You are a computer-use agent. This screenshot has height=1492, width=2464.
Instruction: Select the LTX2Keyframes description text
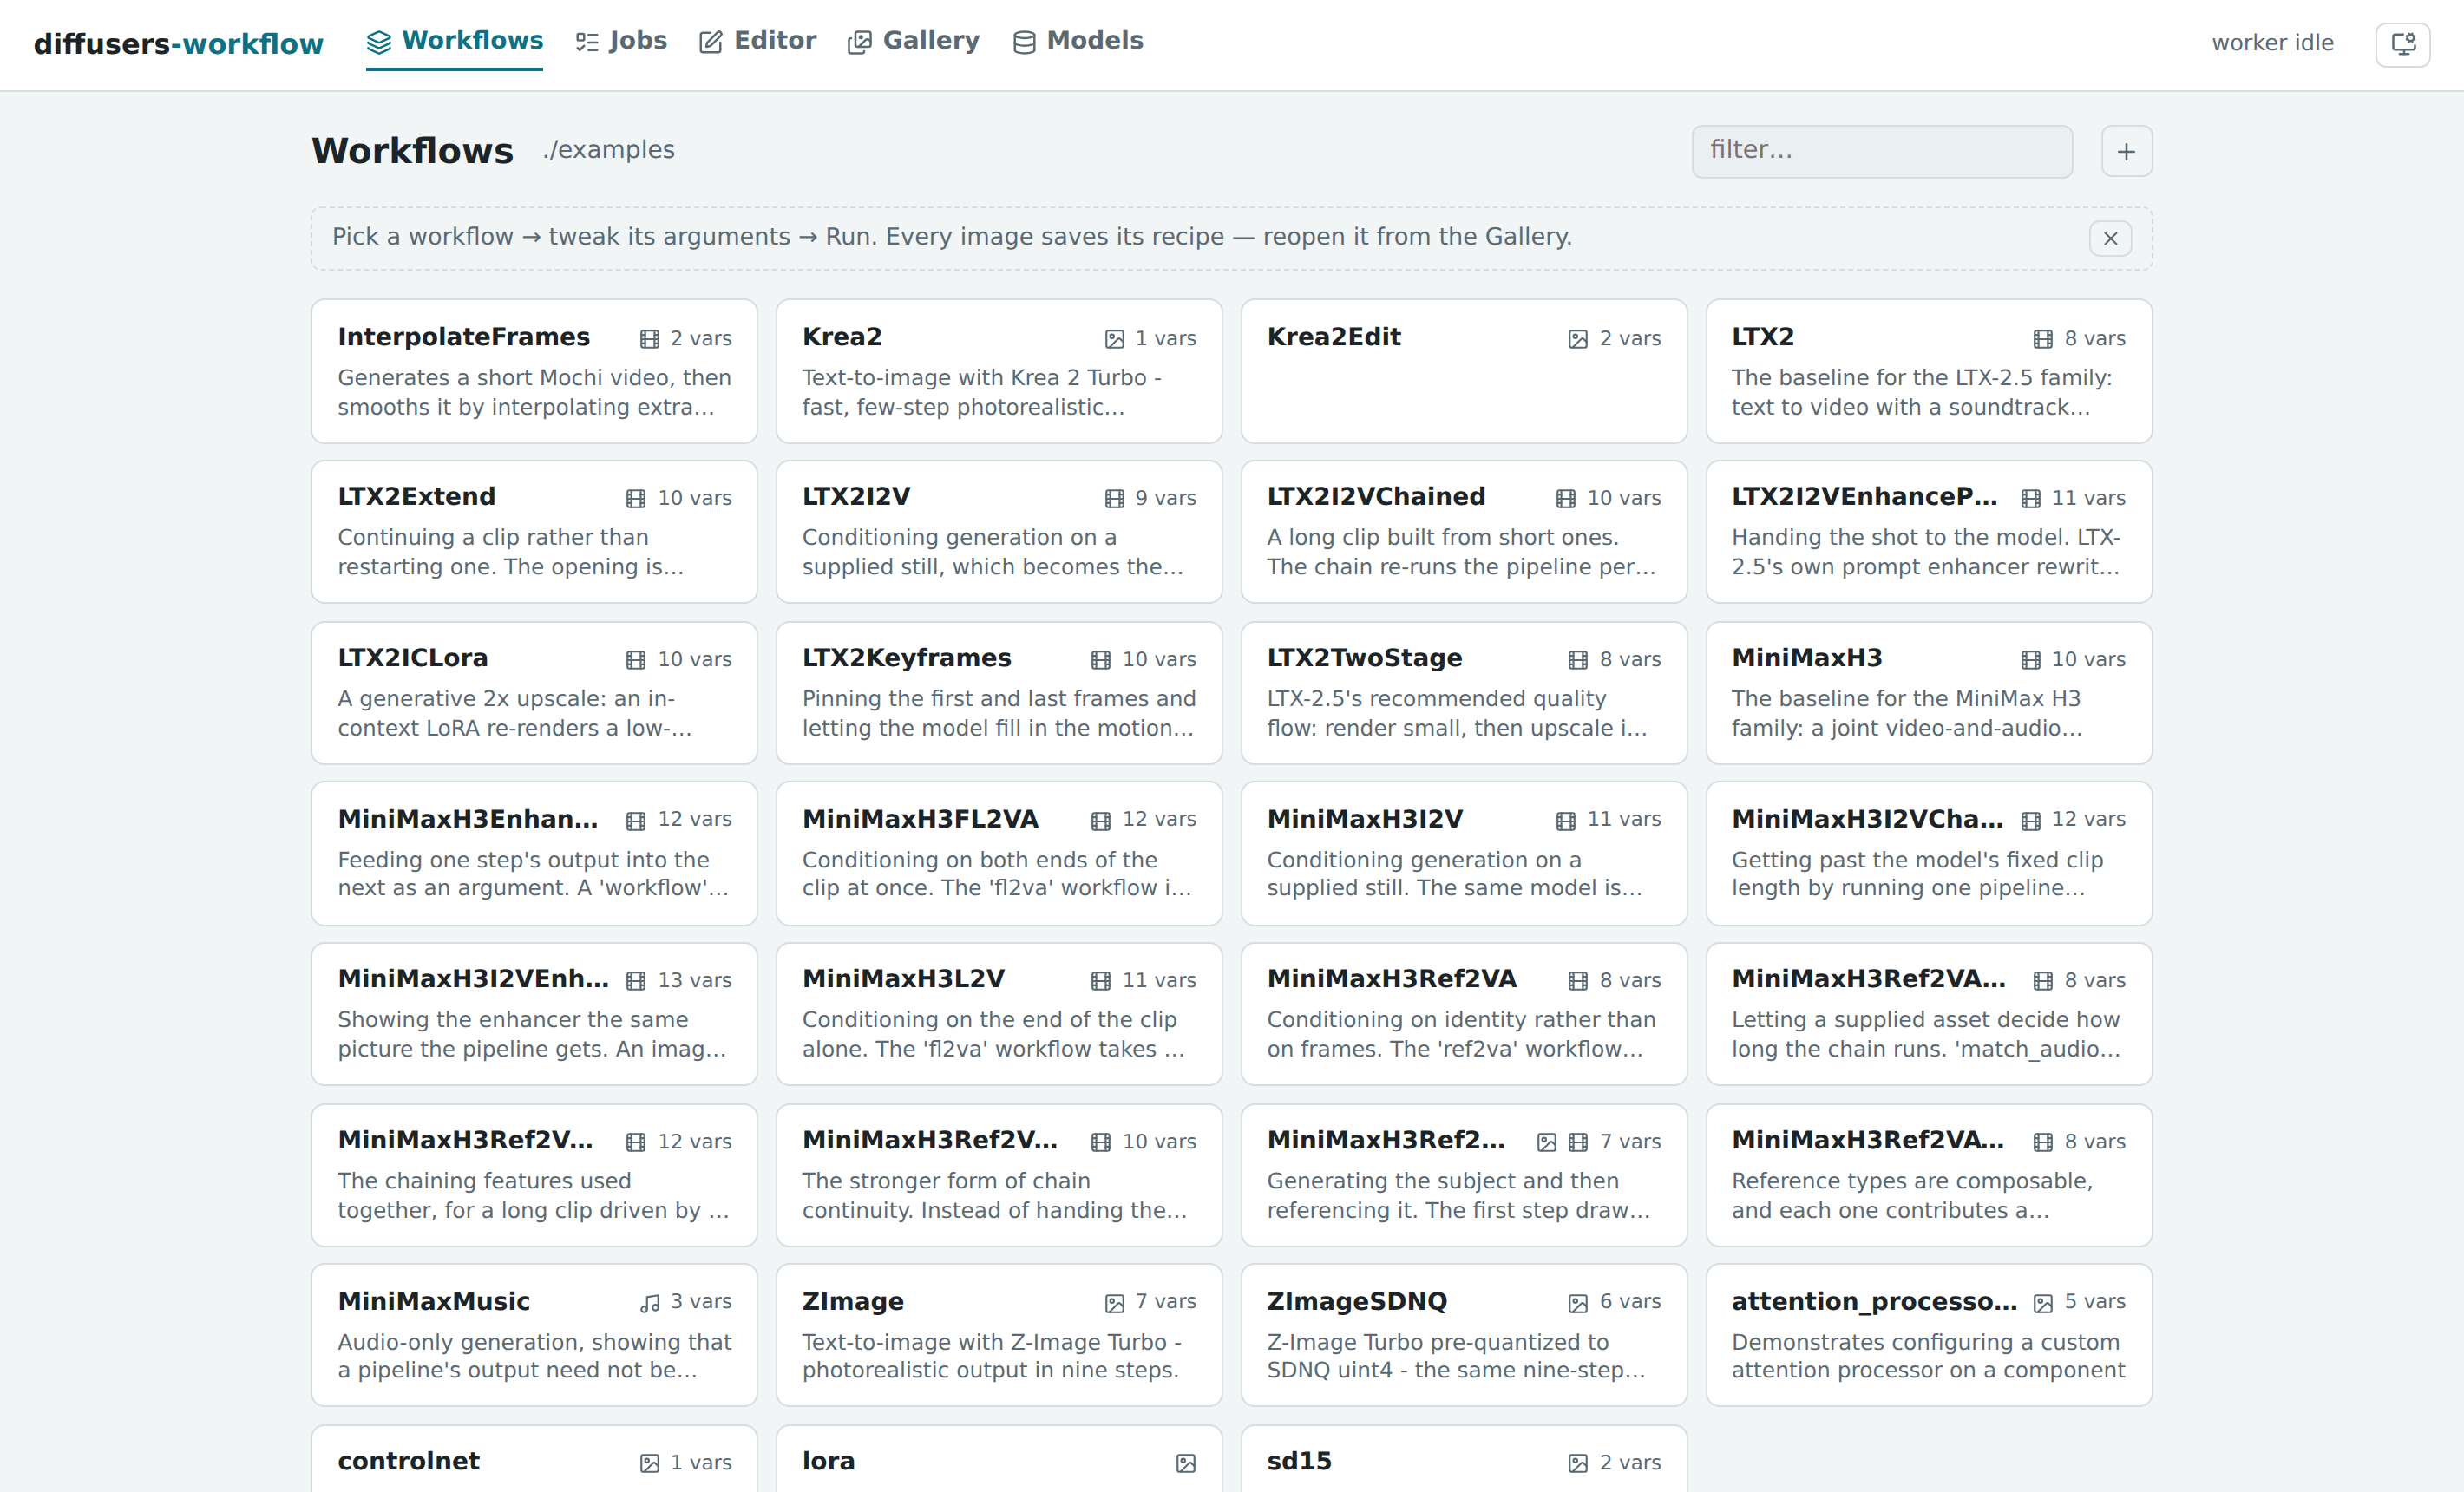coord(999,713)
